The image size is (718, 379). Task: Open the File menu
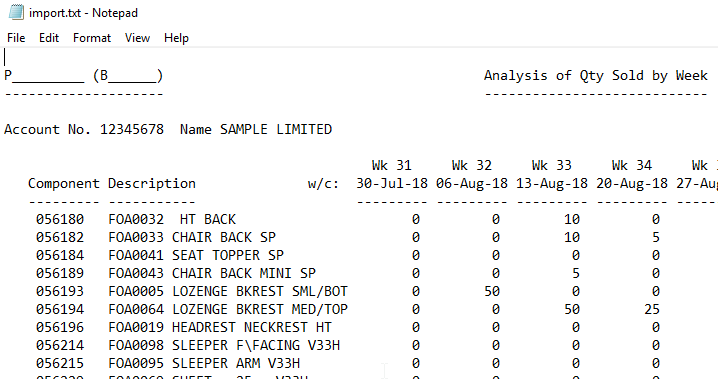(x=16, y=38)
